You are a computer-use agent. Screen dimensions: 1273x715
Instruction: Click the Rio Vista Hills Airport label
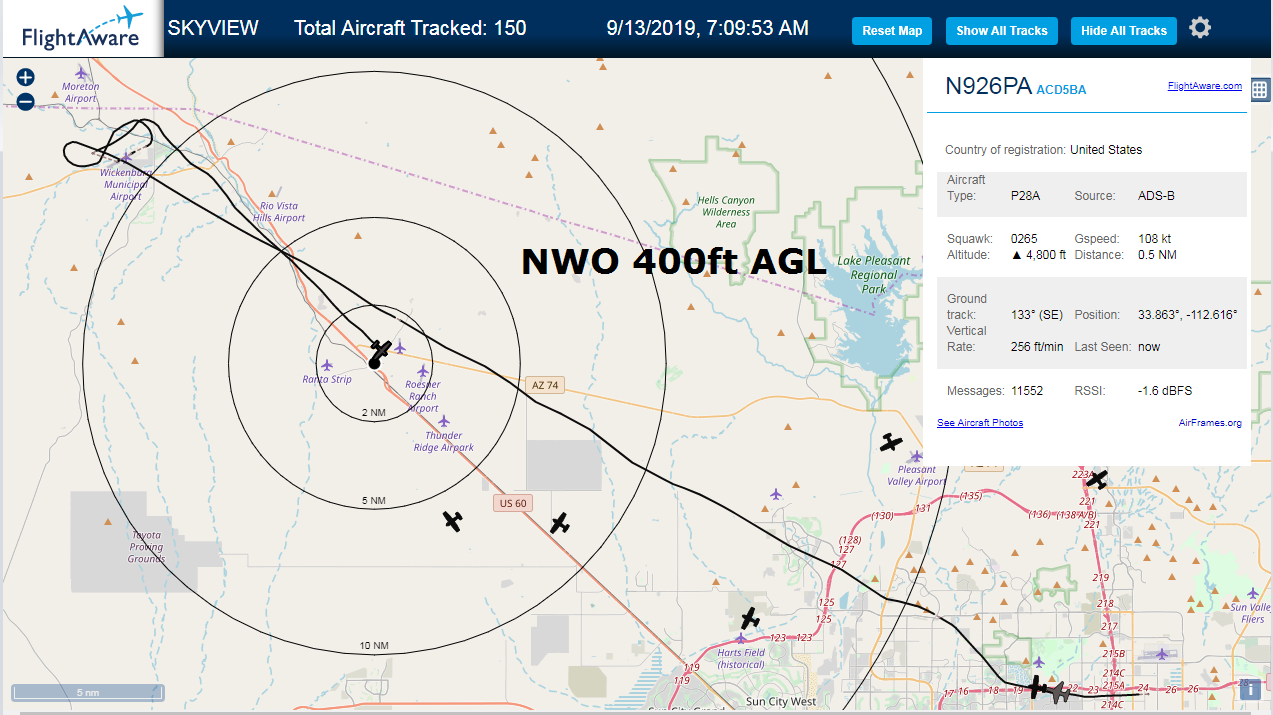point(279,212)
